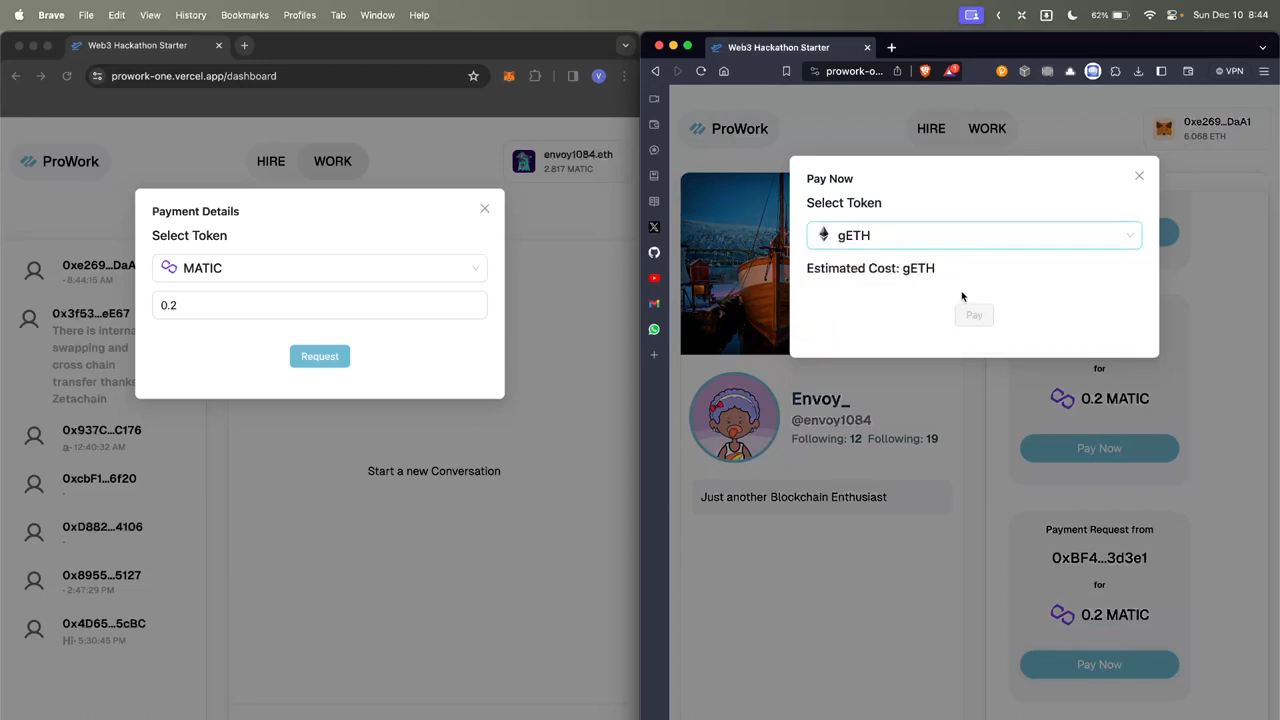Open the Profiles menu
This screenshot has width=1280, height=720.
[x=299, y=15]
